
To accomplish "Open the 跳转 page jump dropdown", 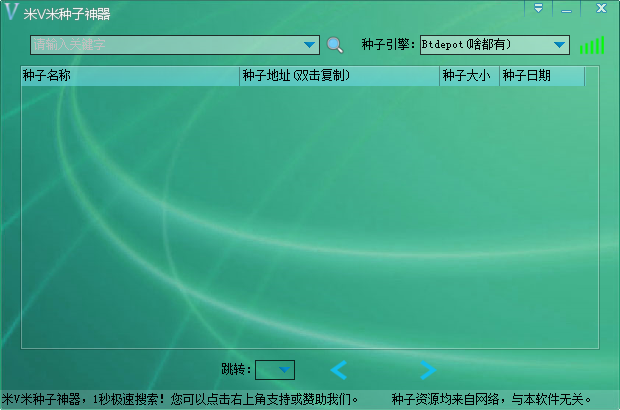I will (x=275, y=371).
